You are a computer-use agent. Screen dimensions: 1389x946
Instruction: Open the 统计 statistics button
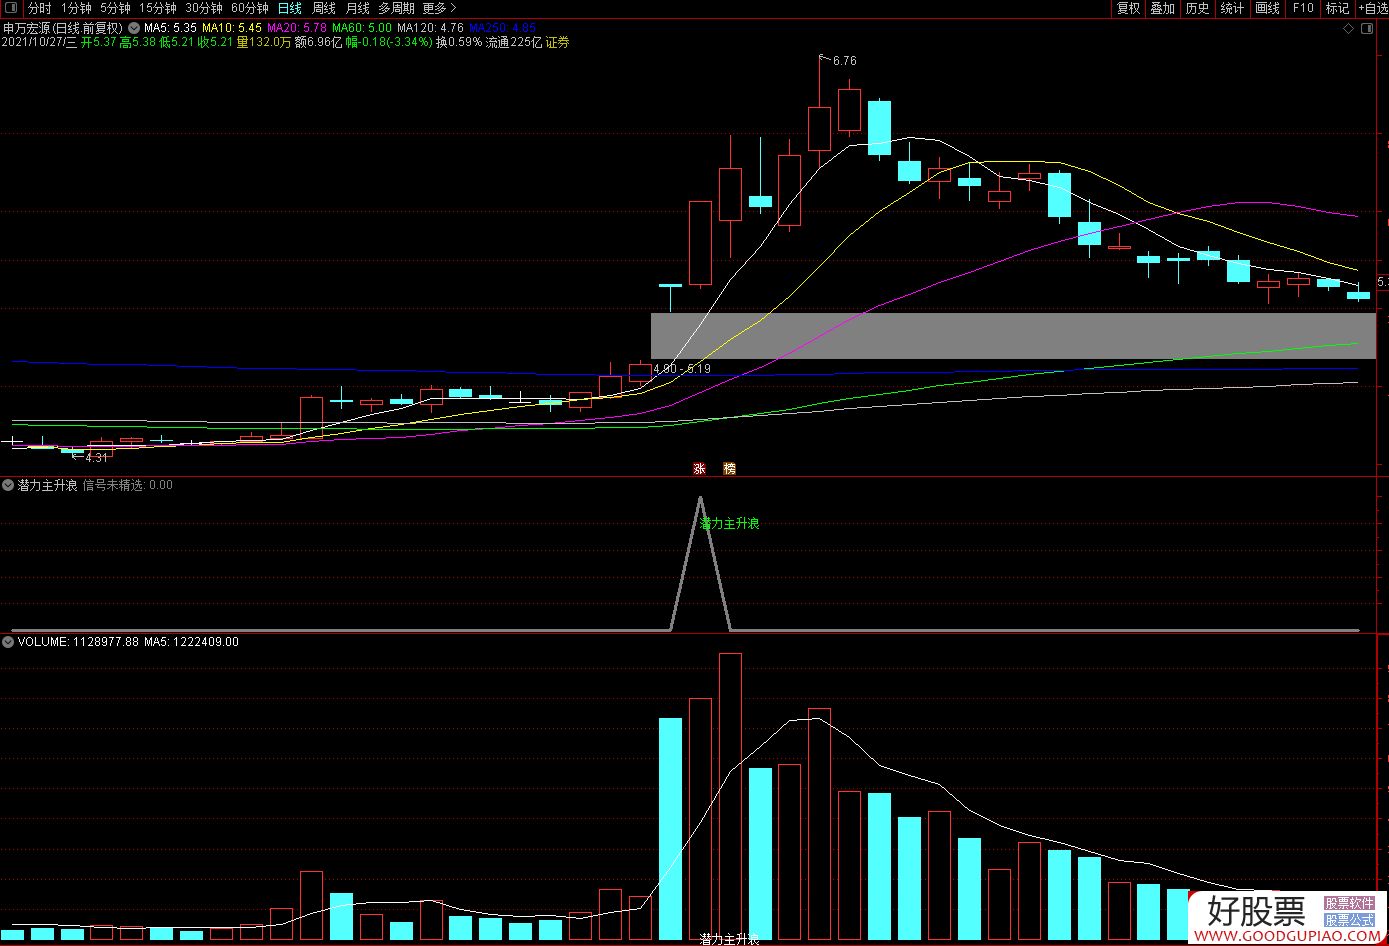(1232, 8)
